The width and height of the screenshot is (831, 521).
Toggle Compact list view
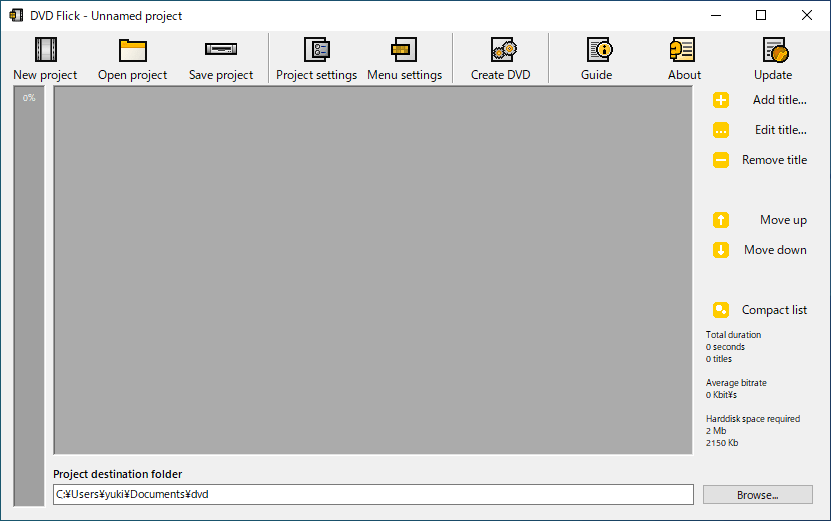coord(760,310)
